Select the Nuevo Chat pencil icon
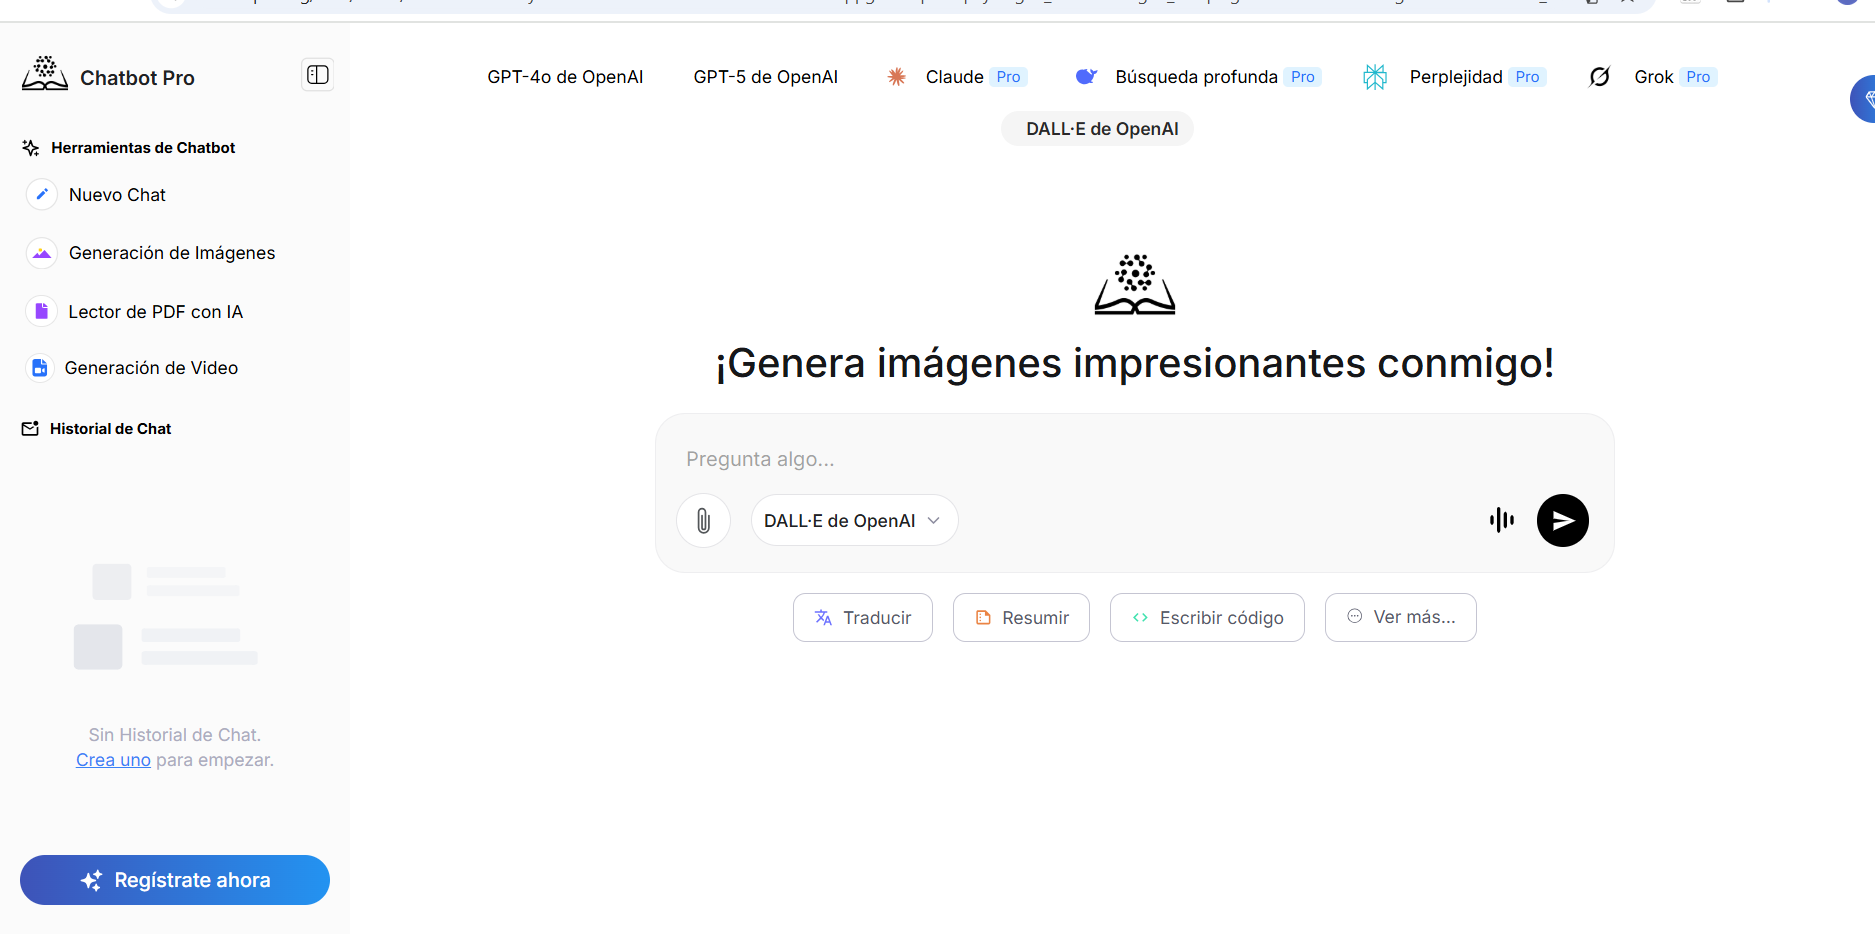The width and height of the screenshot is (1875, 934). (x=41, y=195)
